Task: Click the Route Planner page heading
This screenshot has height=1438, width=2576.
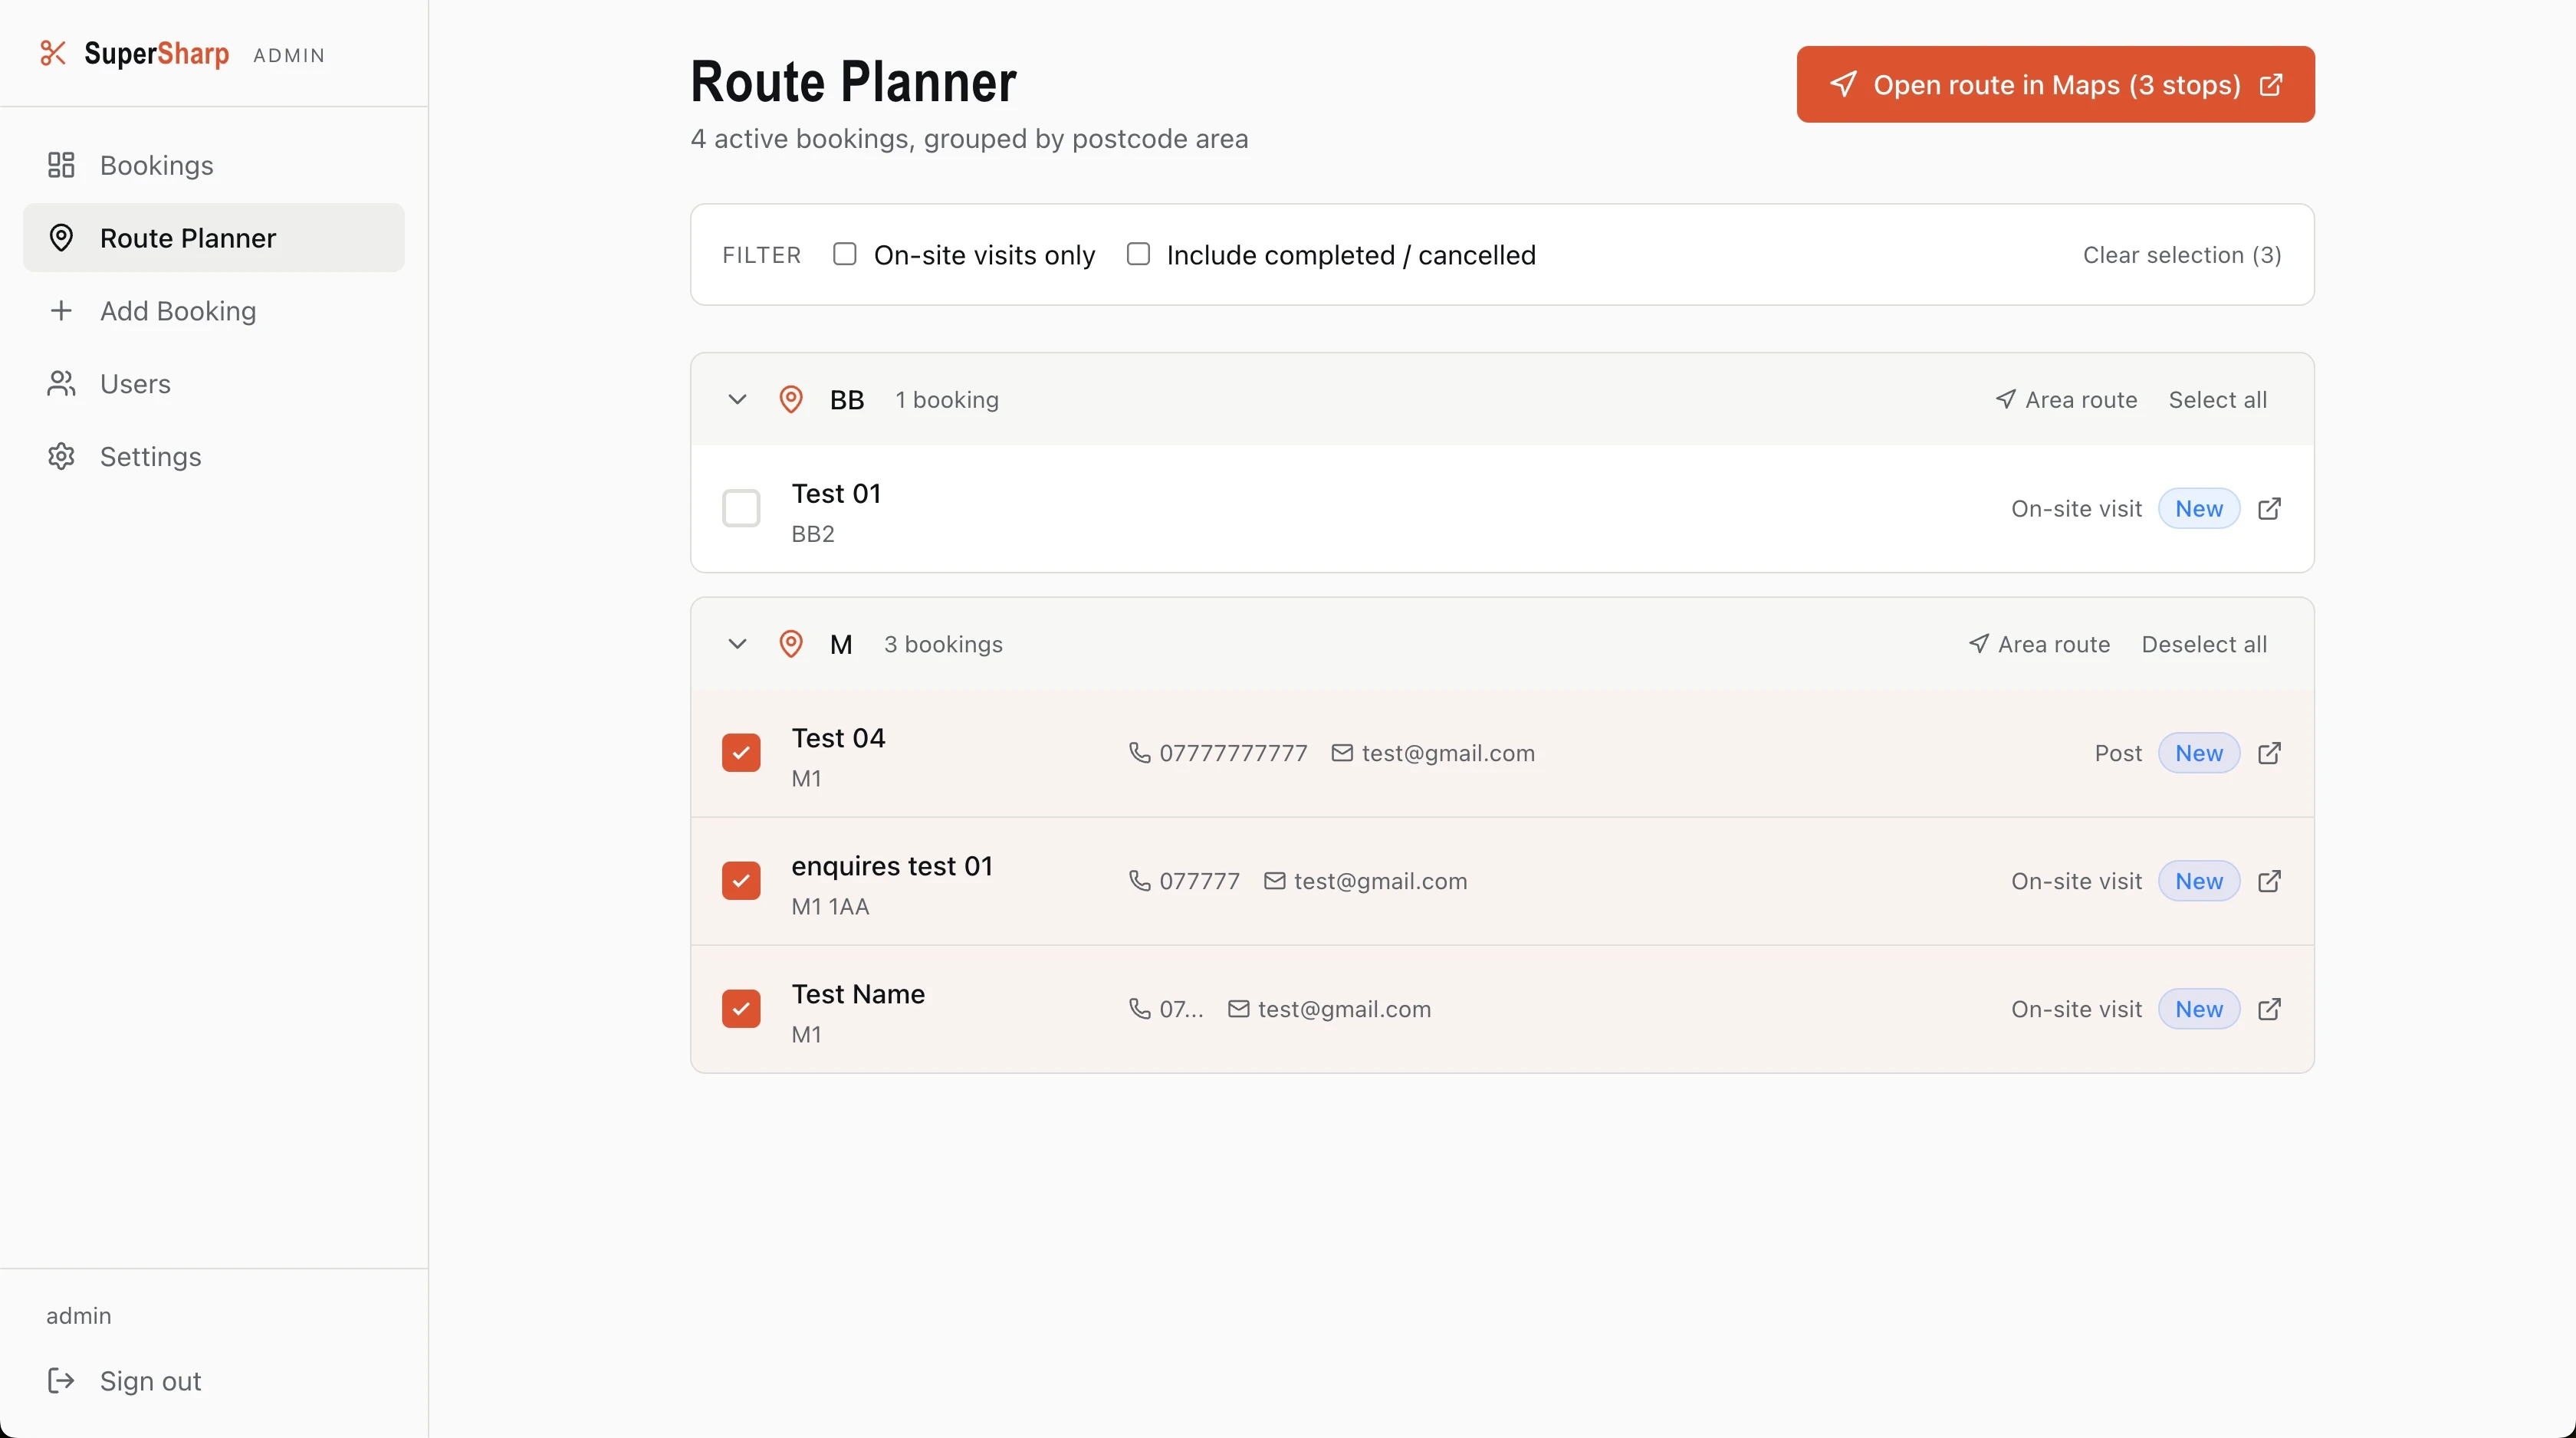Action: click(x=853, y=82)
